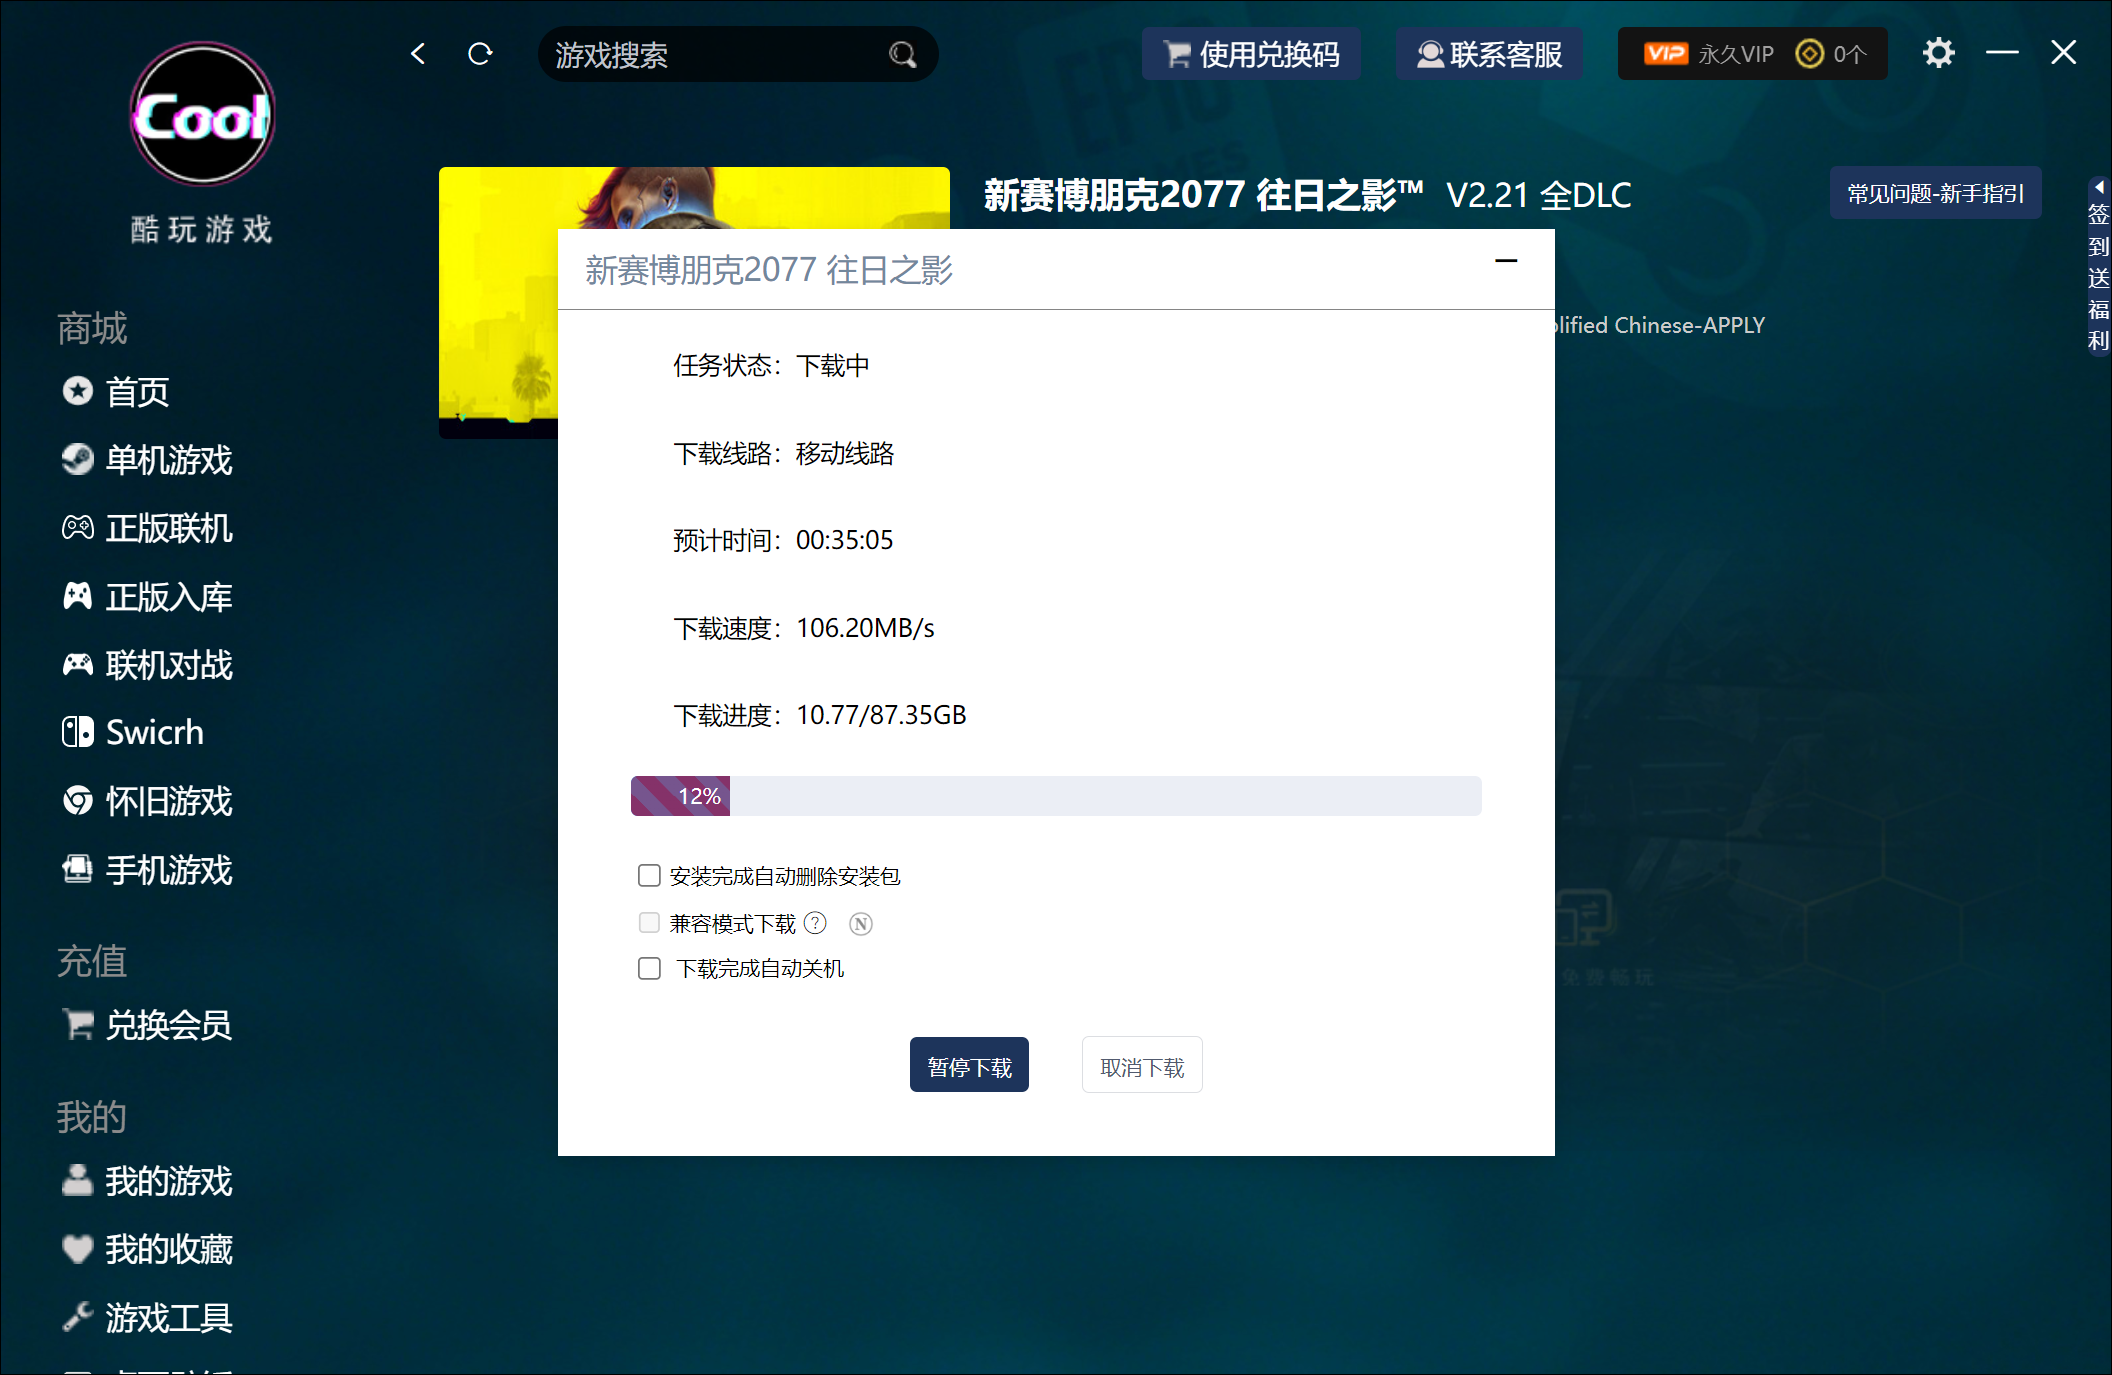Open 怀旧游戏 from the sidebar icon
This screenshot has width=2112, height=1375.
[77, 801]
